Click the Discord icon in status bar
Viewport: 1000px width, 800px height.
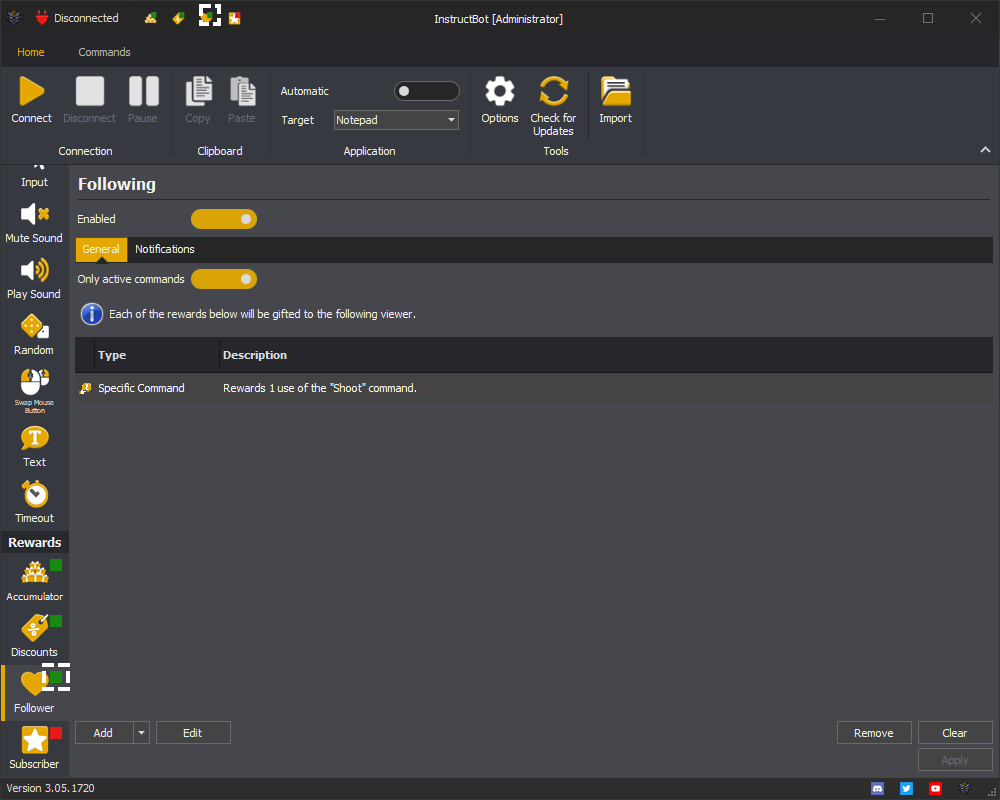(x=878, y=789)
